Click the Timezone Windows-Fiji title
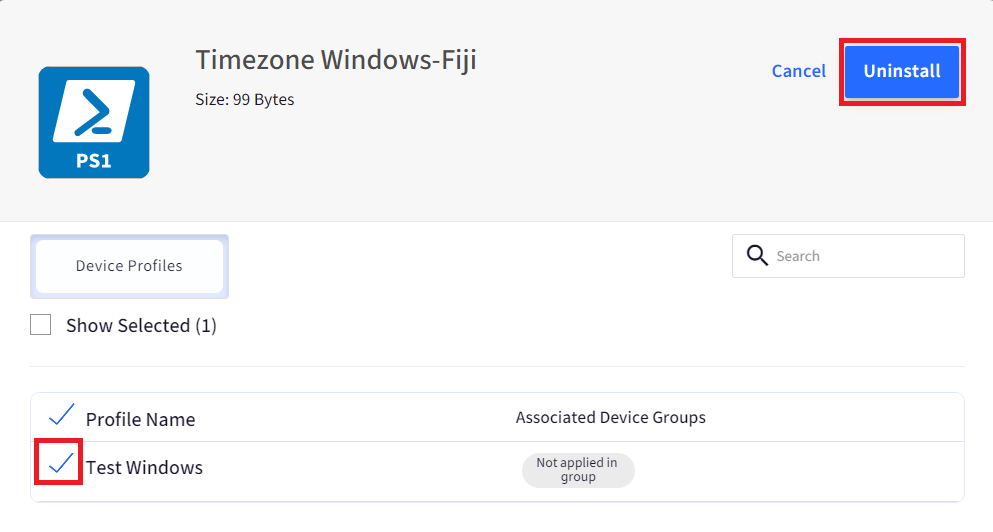Image resolution: width=993 pixels, height=532 pixels. point(336,60)
